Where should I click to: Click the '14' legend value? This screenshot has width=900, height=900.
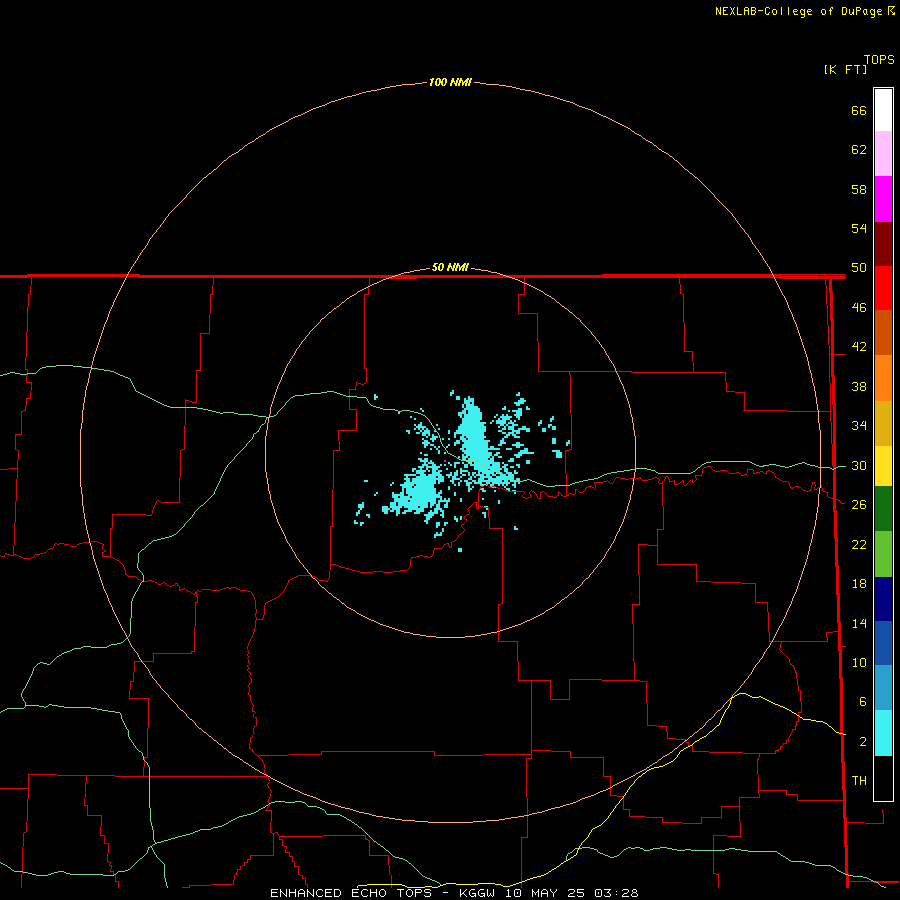click(x=859, y=623)
